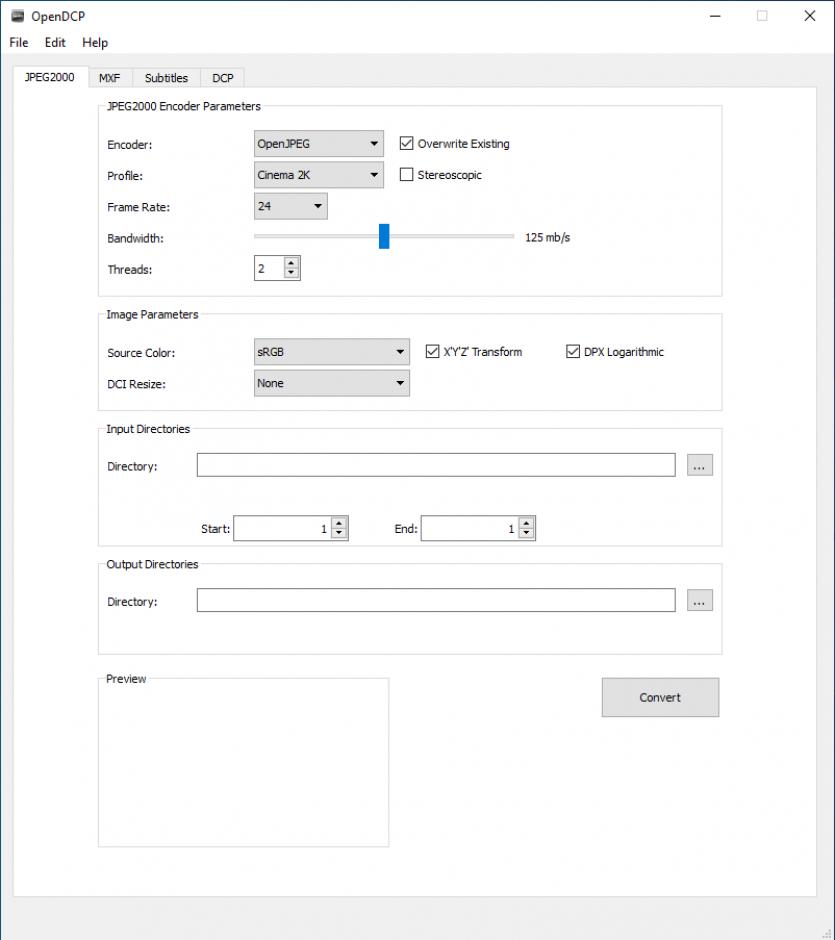Browse for the input directory
The width and height of the screenshot is (835, 940).
(x=700, y=465)
